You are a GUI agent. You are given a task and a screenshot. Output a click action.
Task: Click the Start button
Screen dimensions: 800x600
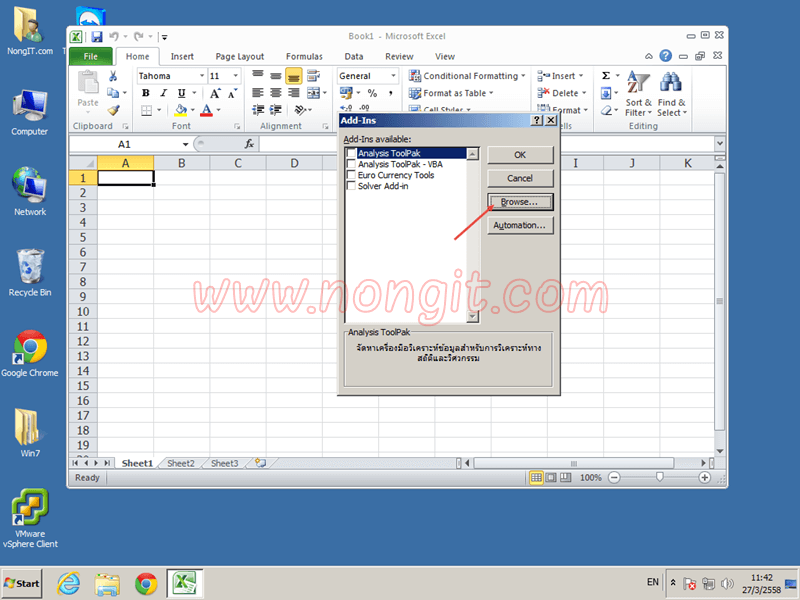pyautogui.click(x=22, y=584)
